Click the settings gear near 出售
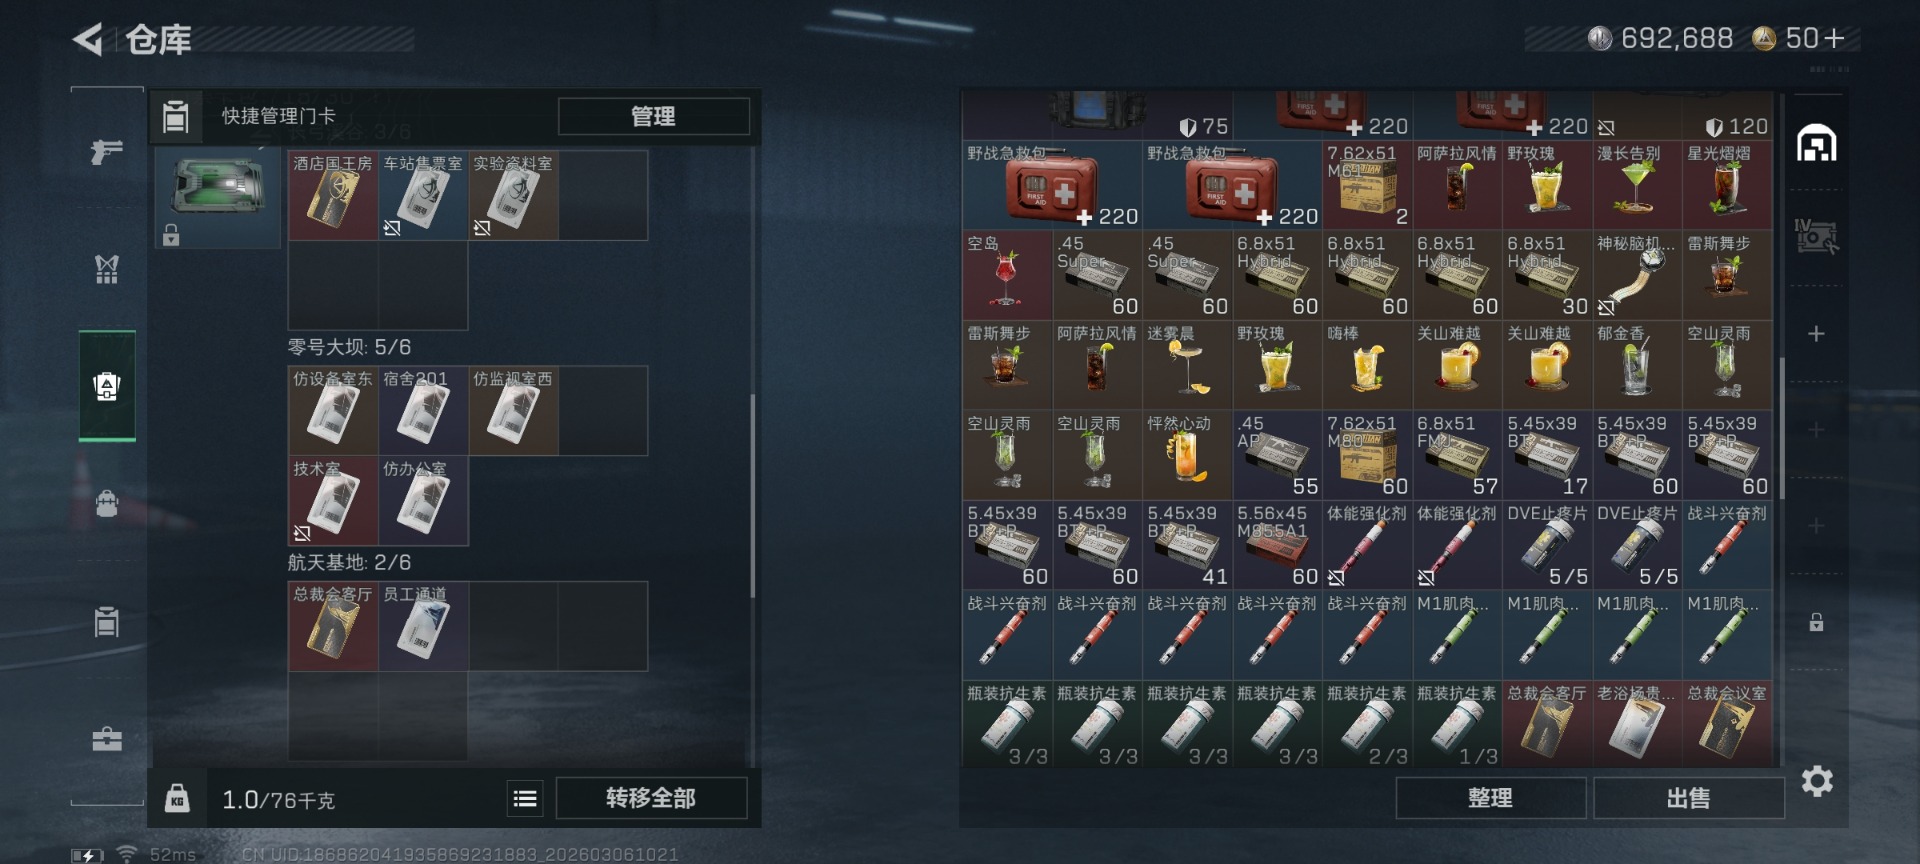 pos(1817,781)
